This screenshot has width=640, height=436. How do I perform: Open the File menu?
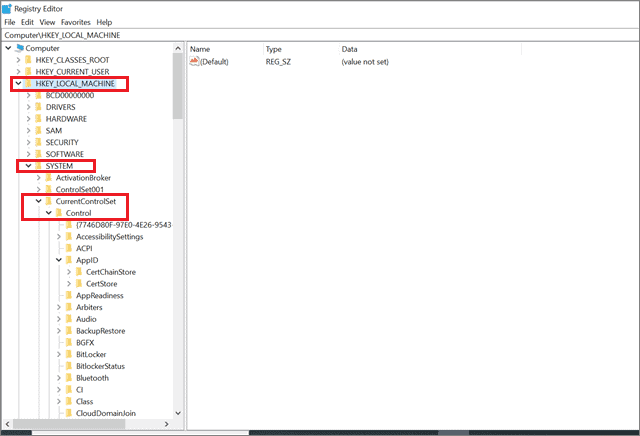(9, 22)
